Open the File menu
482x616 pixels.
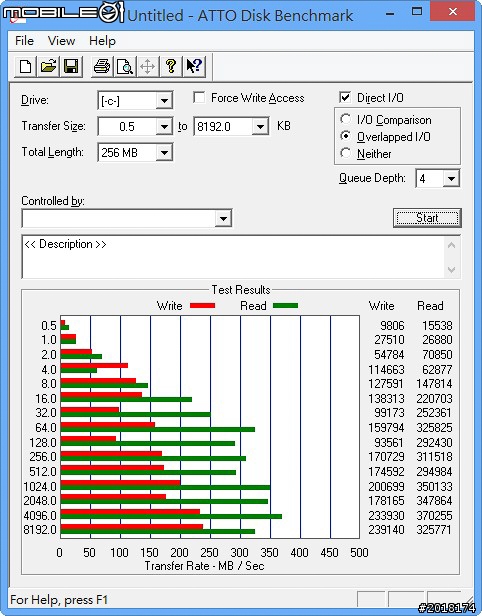click(x=24, y=40)
